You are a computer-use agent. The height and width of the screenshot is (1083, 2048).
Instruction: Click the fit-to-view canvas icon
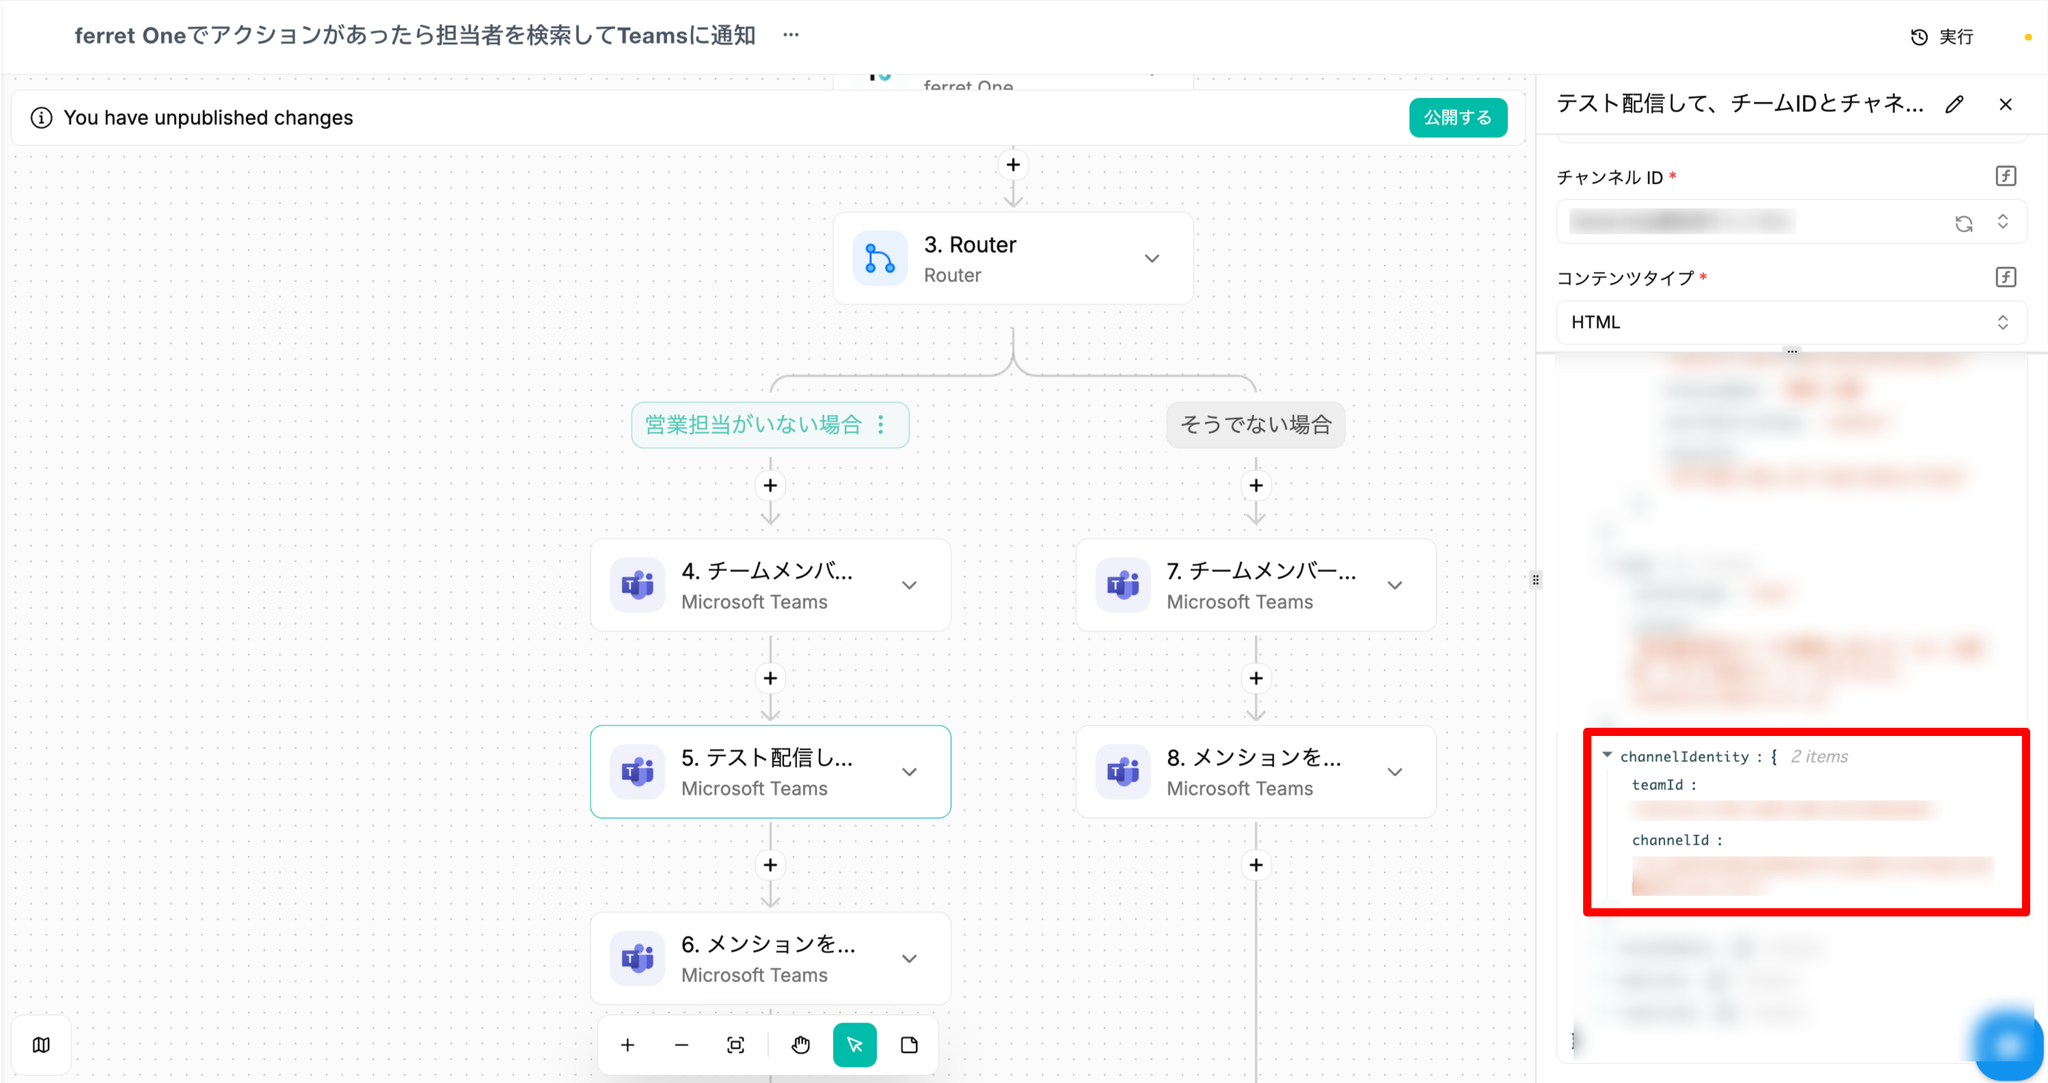coord(736,1045)
